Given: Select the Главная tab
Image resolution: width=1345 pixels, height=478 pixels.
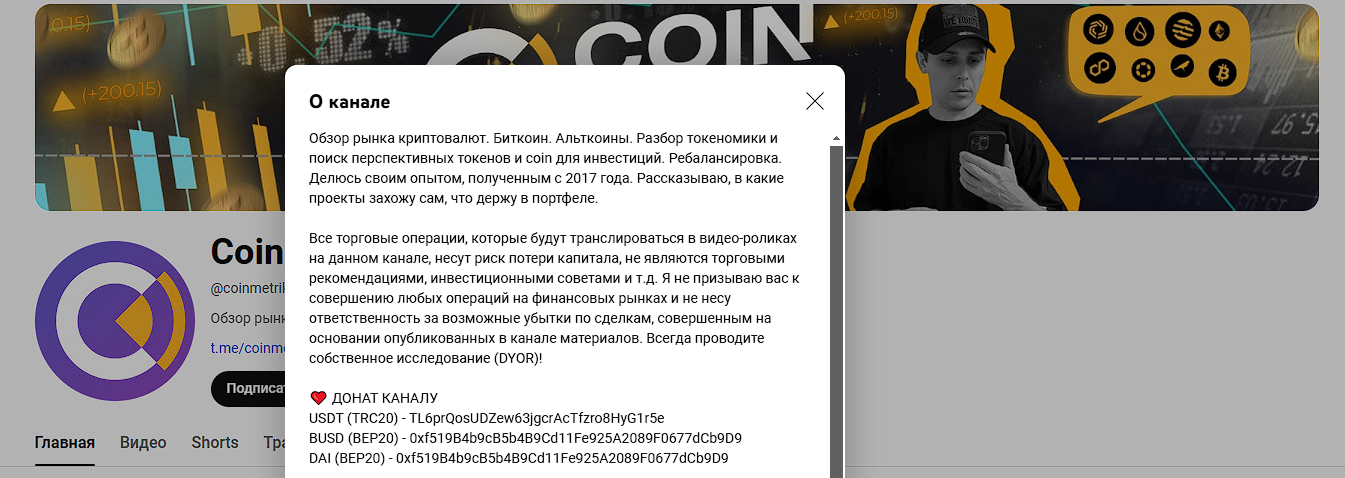Looking at the screenshot, I should 65,442.
